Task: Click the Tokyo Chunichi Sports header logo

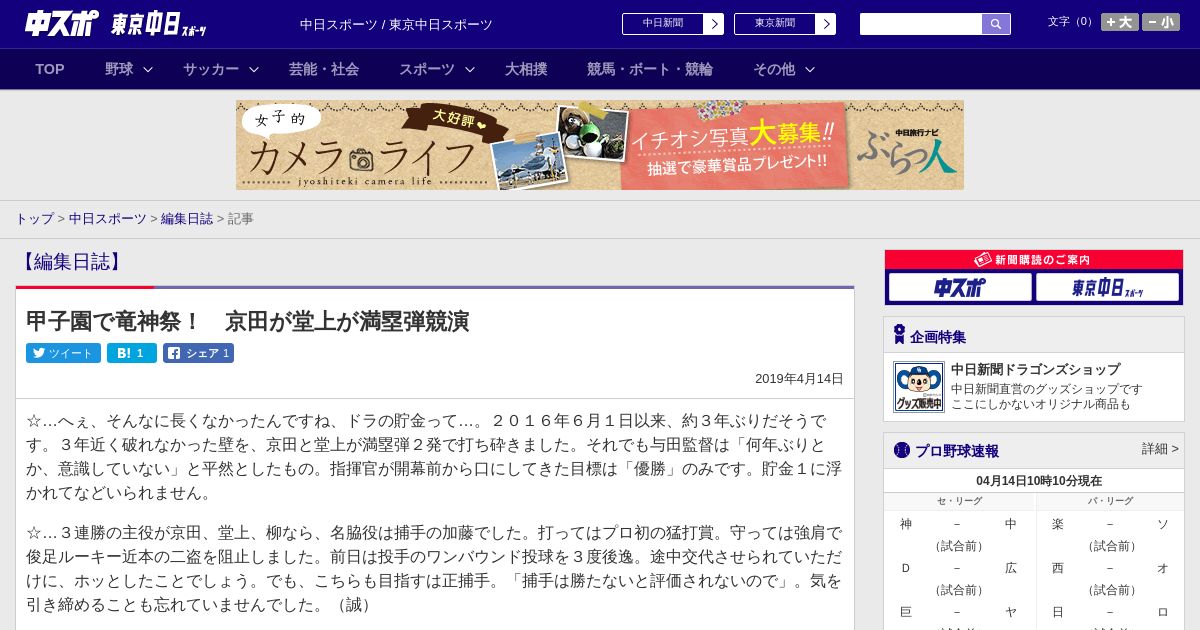Action: 158,25
